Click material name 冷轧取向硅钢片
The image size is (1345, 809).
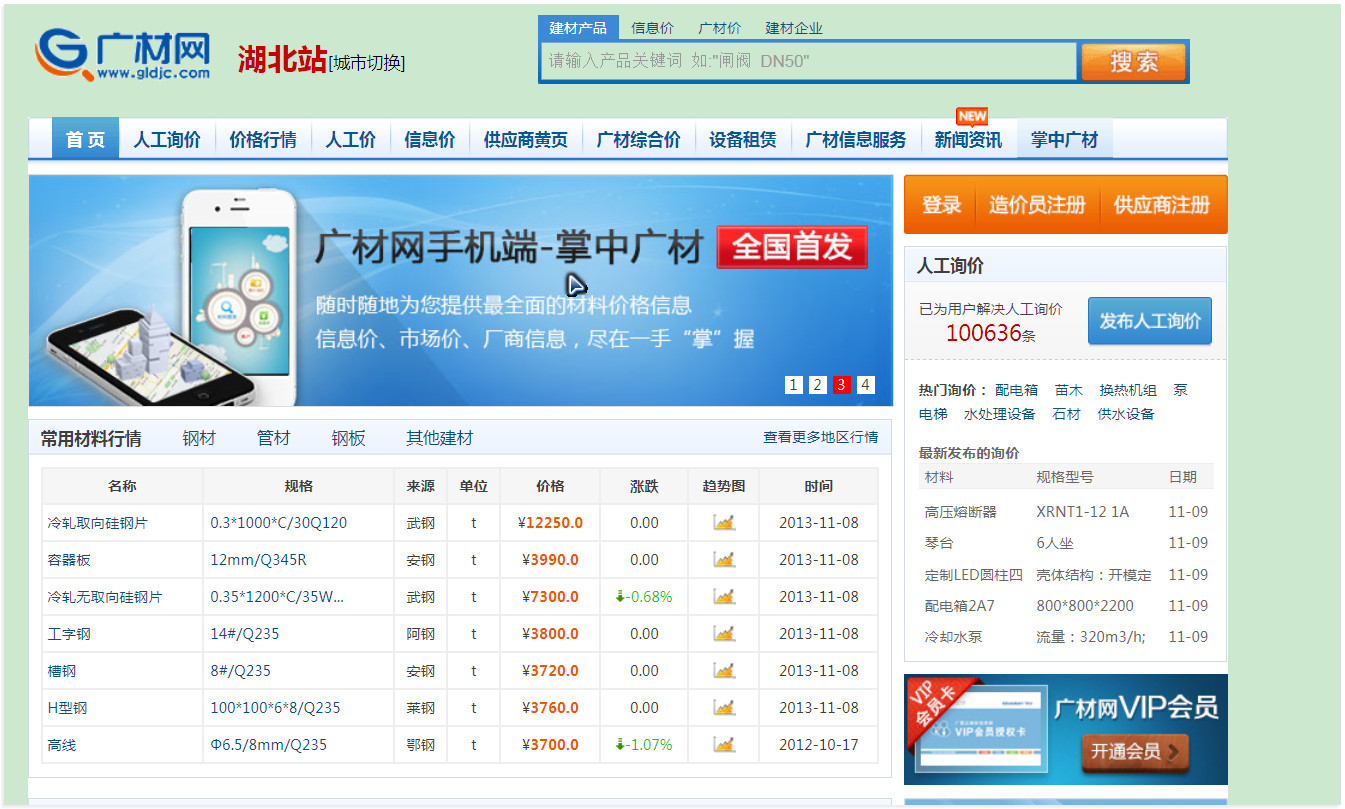coord(97,523)
